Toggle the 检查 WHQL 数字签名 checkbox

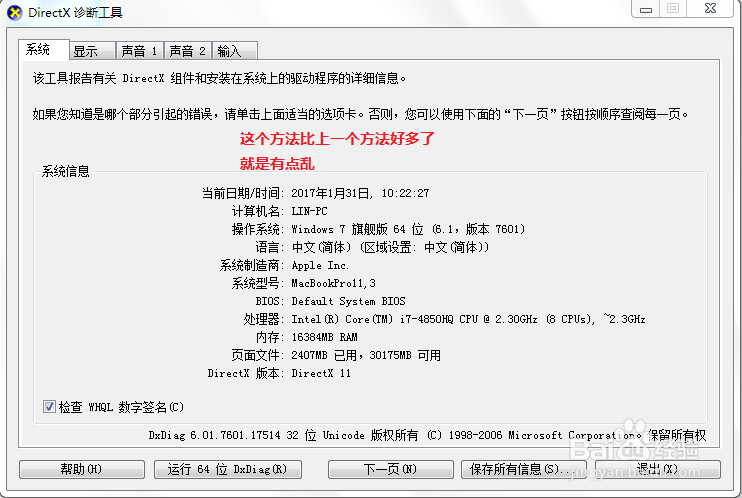49,407
